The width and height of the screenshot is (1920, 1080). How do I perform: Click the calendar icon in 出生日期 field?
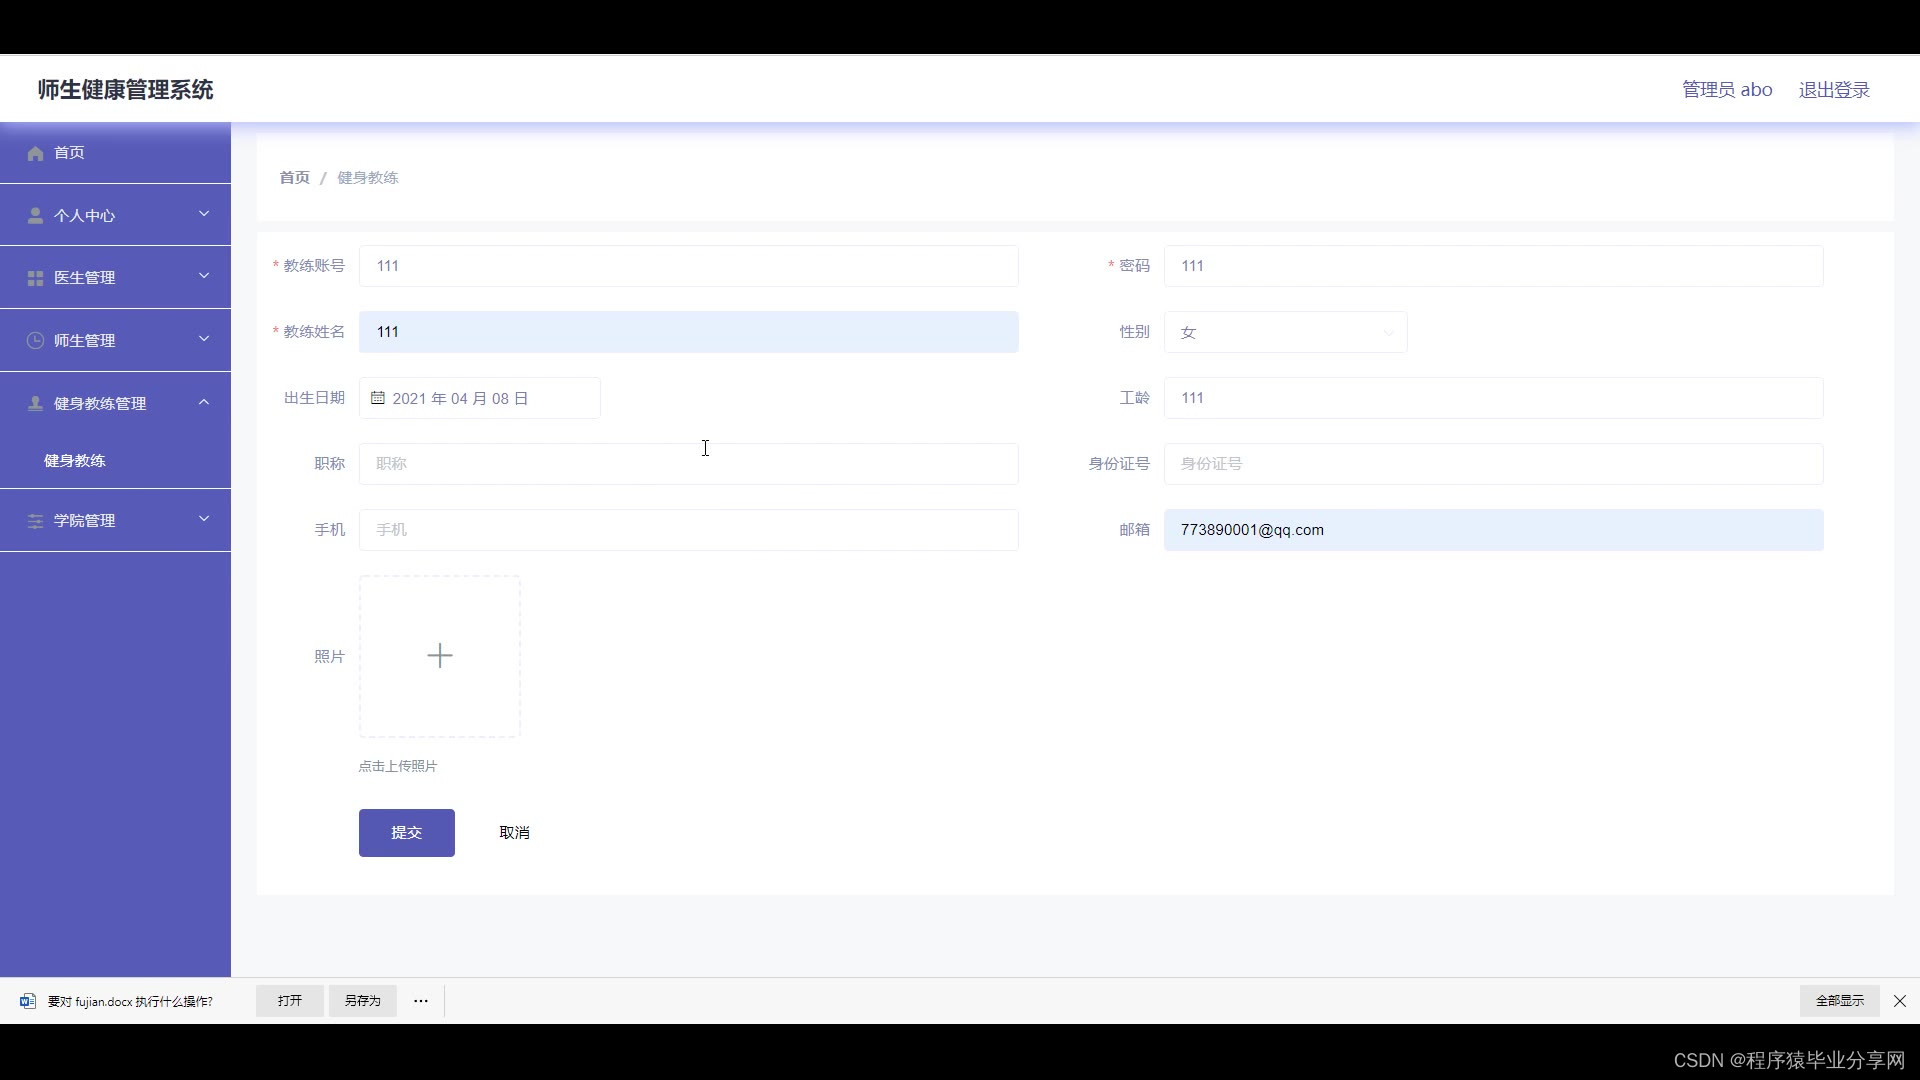pyautogui.click(x=378, y=398)
